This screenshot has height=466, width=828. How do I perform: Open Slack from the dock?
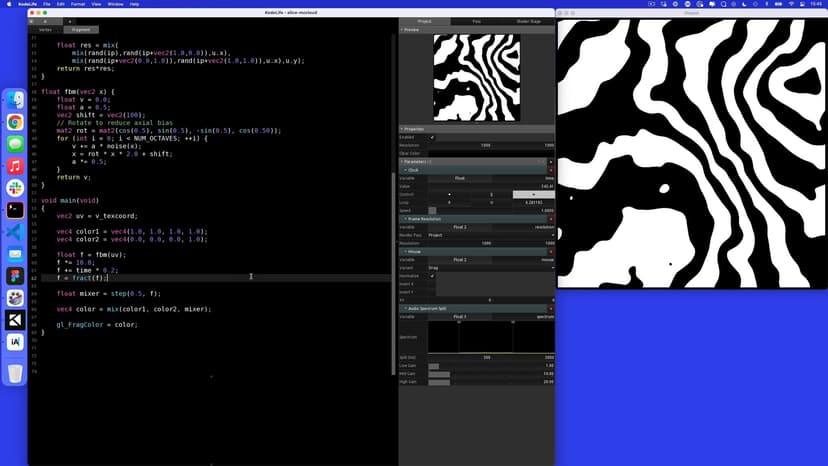click(x=15, y=188)
